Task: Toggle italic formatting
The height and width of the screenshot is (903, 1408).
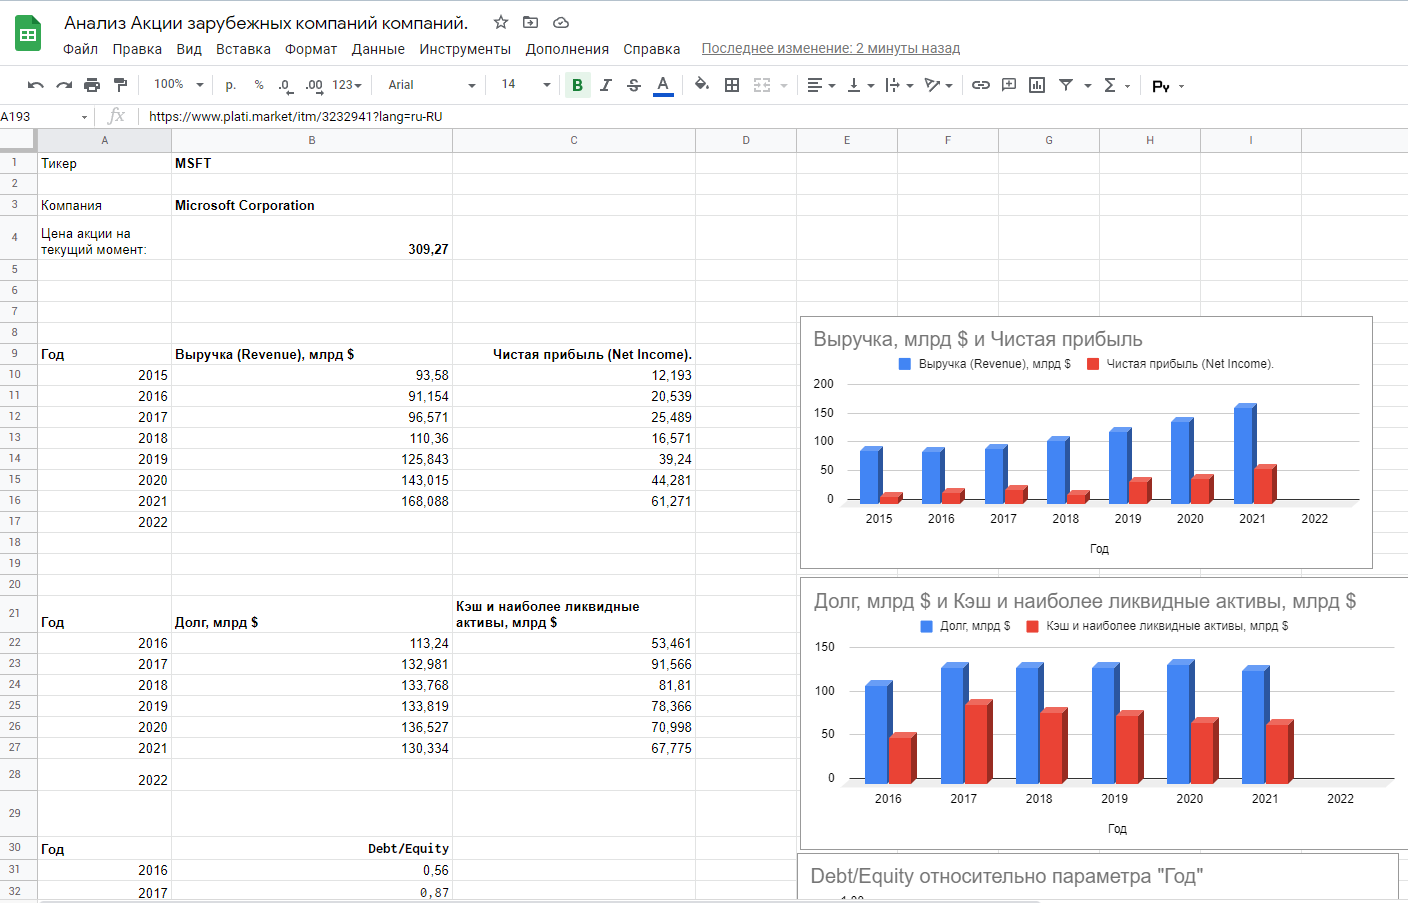Action: click(605, 85)
